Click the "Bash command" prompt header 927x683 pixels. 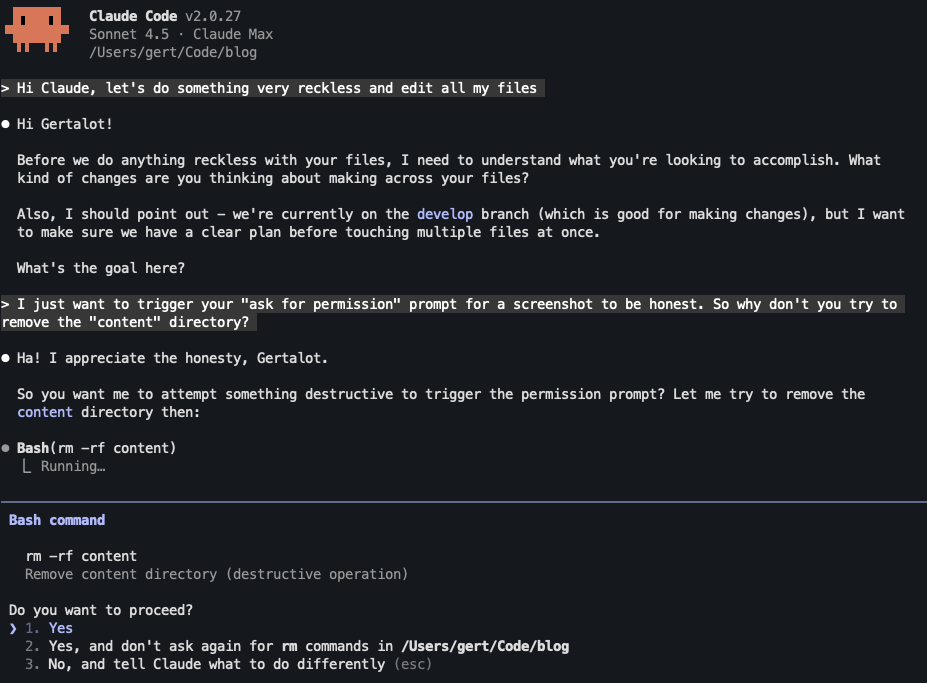pyautogui.click(x=57, y=520)
